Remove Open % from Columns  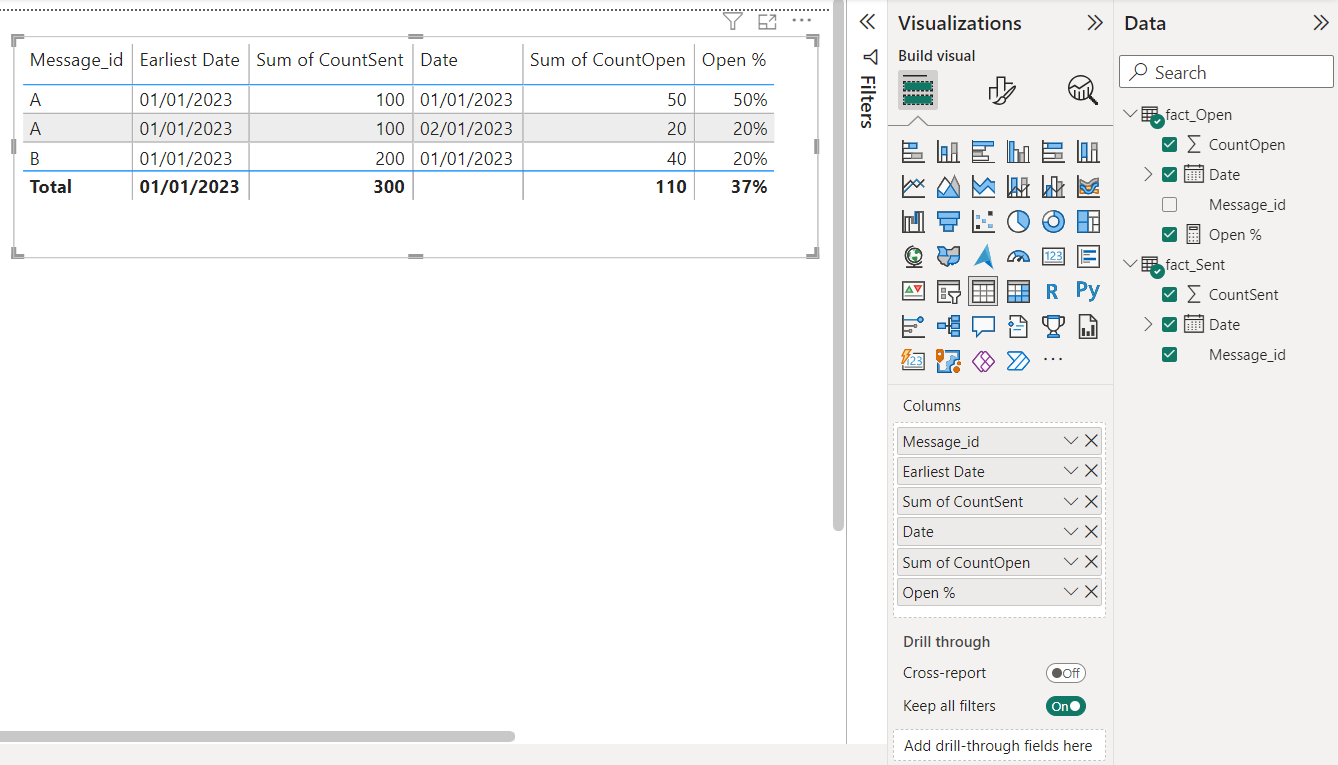pyautogui.click(x=1091, y=592)
